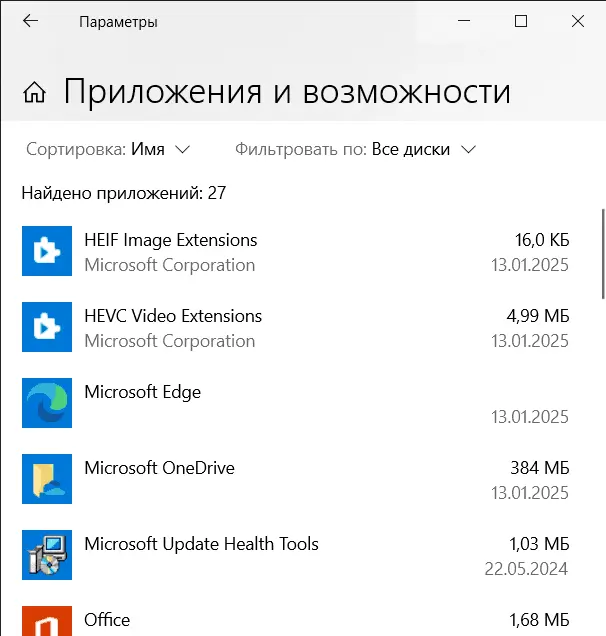Open the sort by "Имя" dropdown
Image resolution: width=606 pixels, height=636 pixels.
coord(159,149)
